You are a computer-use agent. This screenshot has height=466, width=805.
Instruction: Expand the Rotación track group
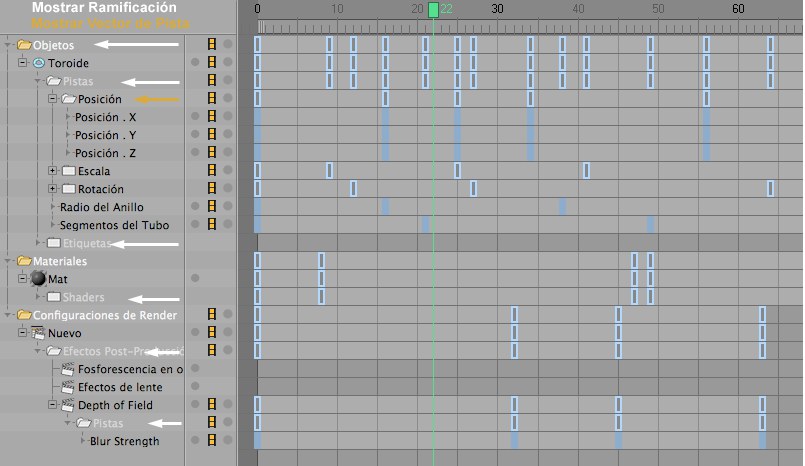coord(52,189)
